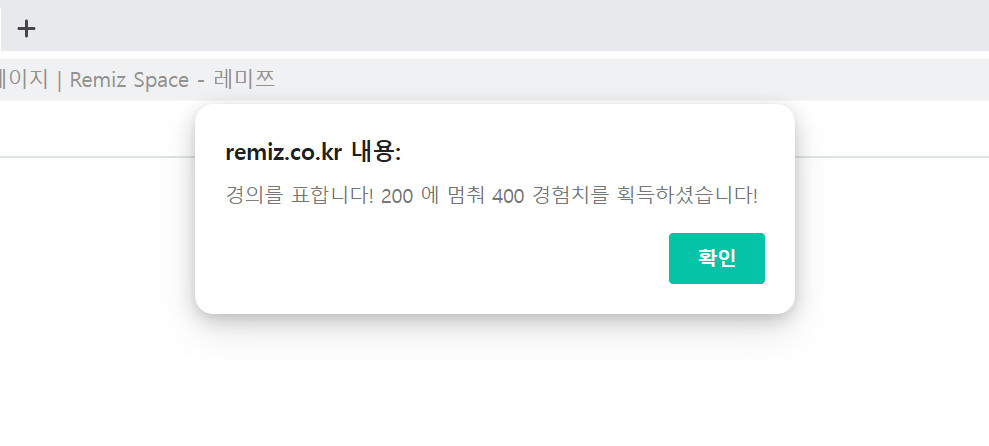Click the '경의를 표합니다!' phrase in the alert
989x446 pixels.
pos(300,196)
